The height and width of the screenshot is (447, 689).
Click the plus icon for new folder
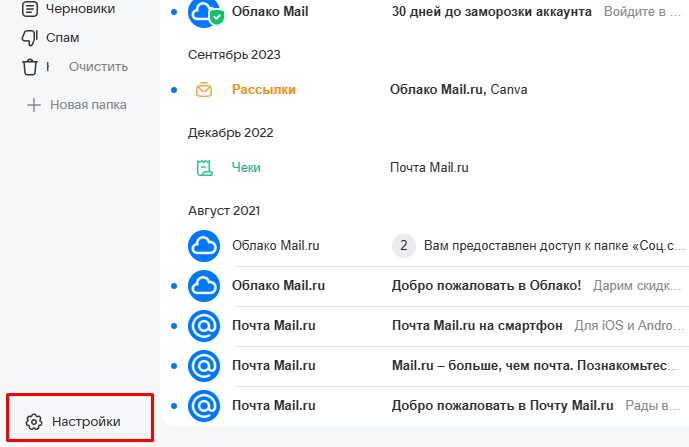[x=34, y=105]
